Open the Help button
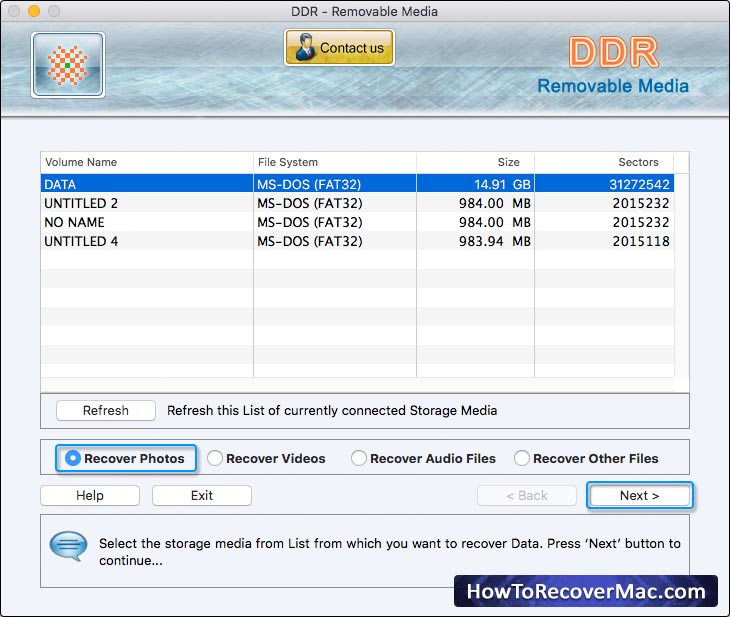 pos(90,495)
